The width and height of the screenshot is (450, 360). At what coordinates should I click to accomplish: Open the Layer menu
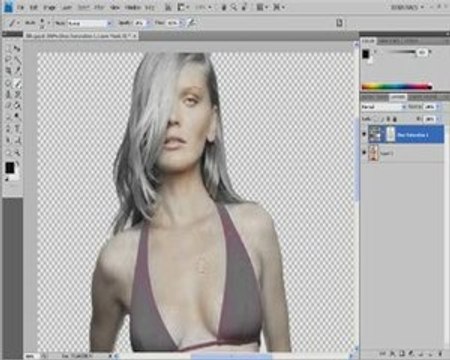pyautogui.click(x=67, y=7)
